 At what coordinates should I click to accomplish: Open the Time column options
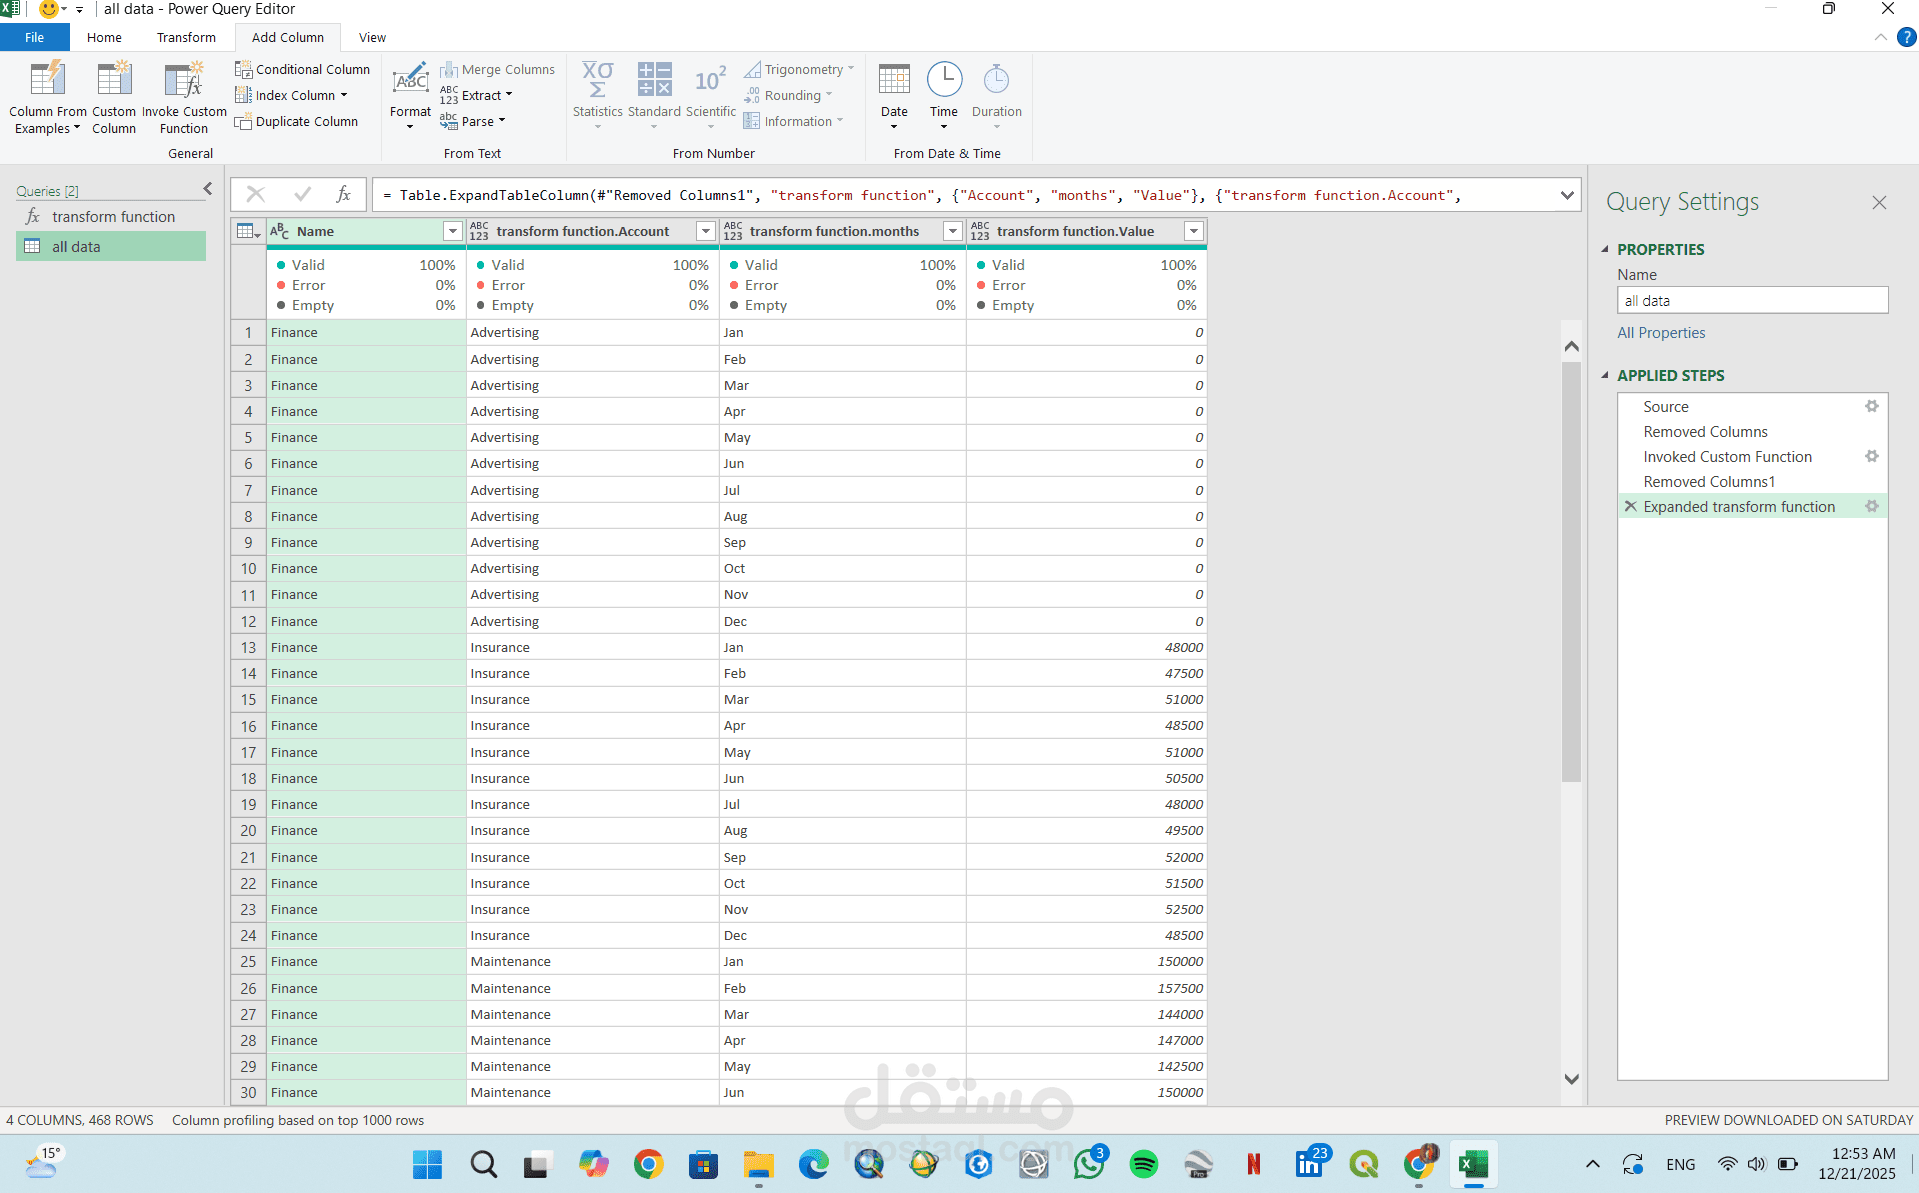coord(944,97)
